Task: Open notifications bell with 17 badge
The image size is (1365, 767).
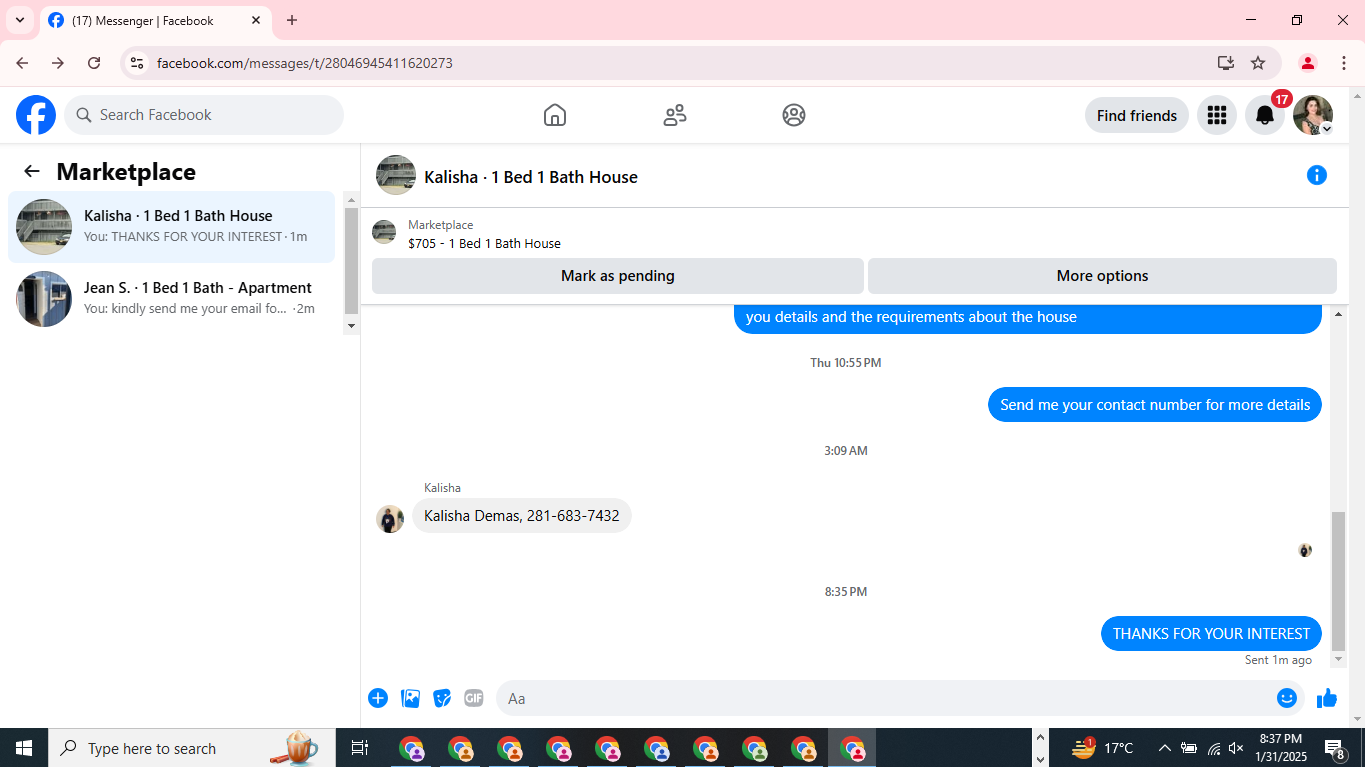Action: click(x=1265, y=115)
